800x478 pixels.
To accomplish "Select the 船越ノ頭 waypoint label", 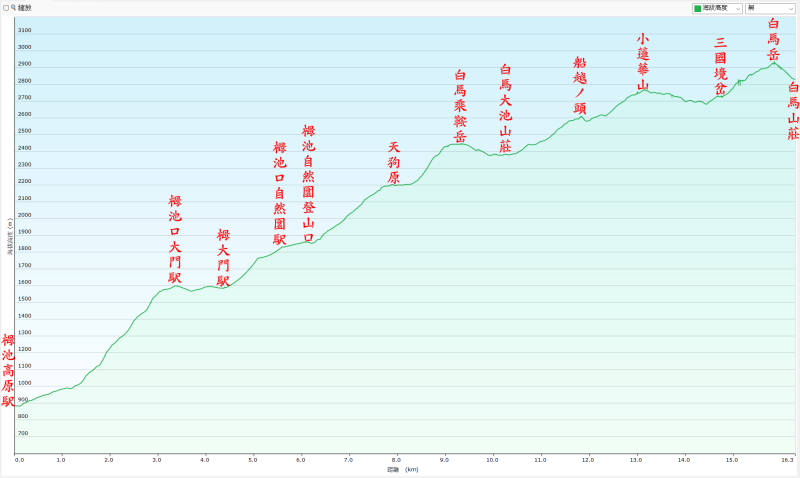I will click(x=580, y=86).
